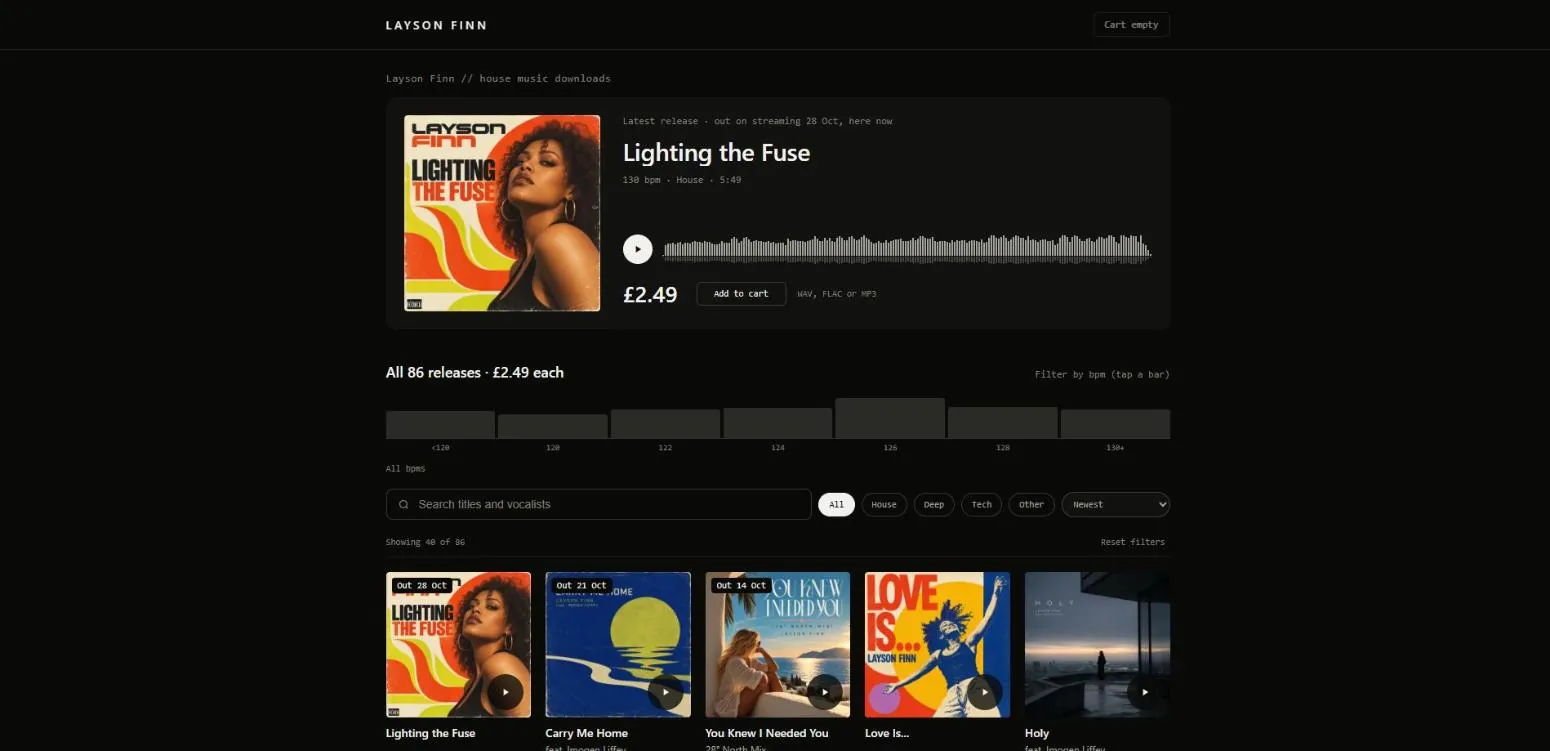
Task: Select the 124 bpm histogram bar
Action: [x=778, y=423]
